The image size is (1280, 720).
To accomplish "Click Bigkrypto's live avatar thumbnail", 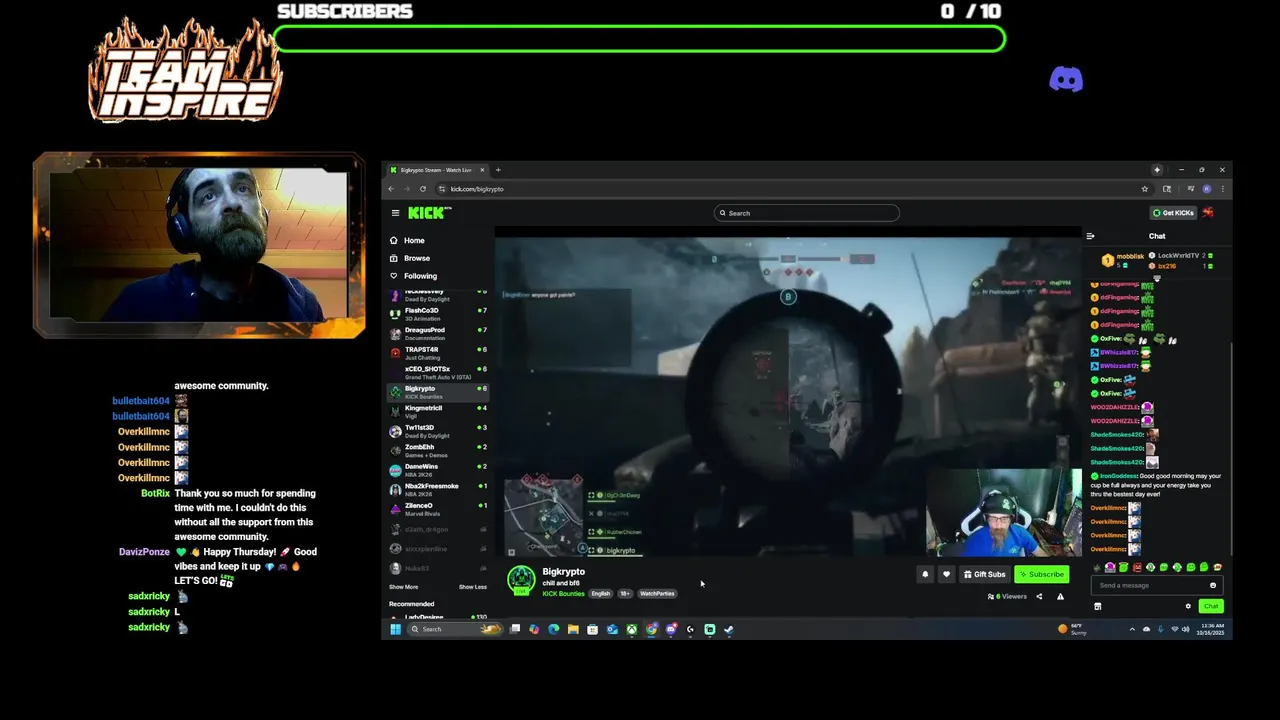I will pos(521,580).
